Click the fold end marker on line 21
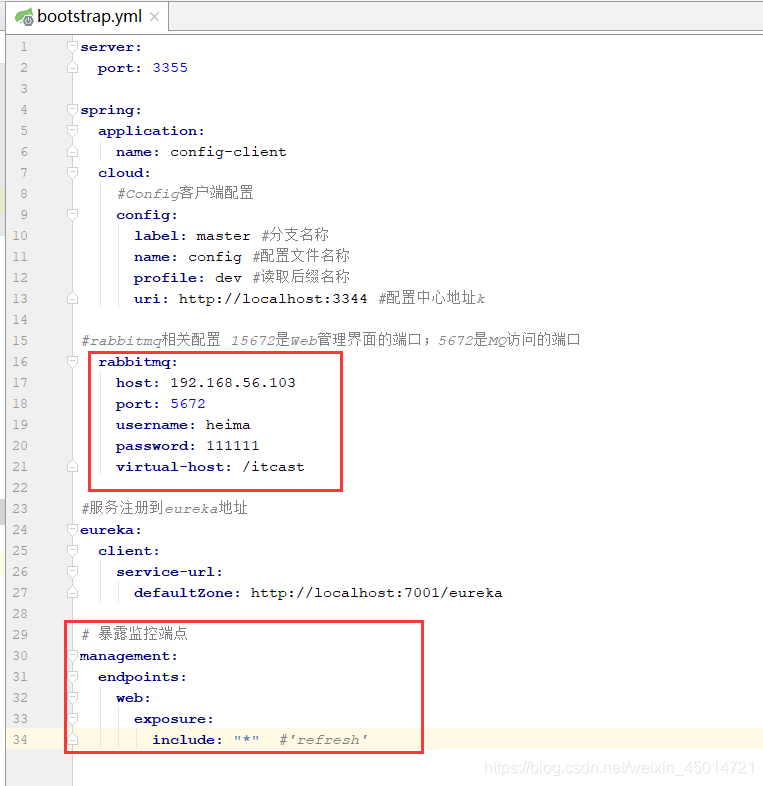763x786 pixels. [x=72, y=467]
